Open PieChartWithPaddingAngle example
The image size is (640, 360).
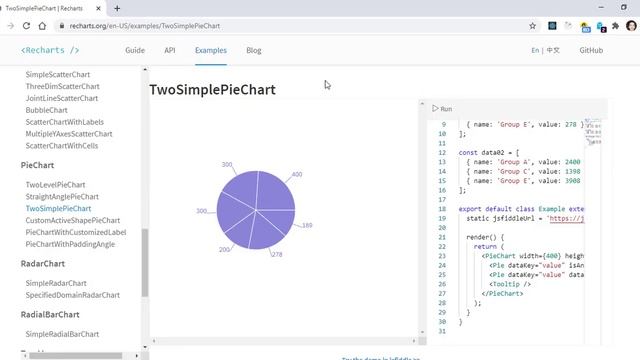tap(70, 244)
